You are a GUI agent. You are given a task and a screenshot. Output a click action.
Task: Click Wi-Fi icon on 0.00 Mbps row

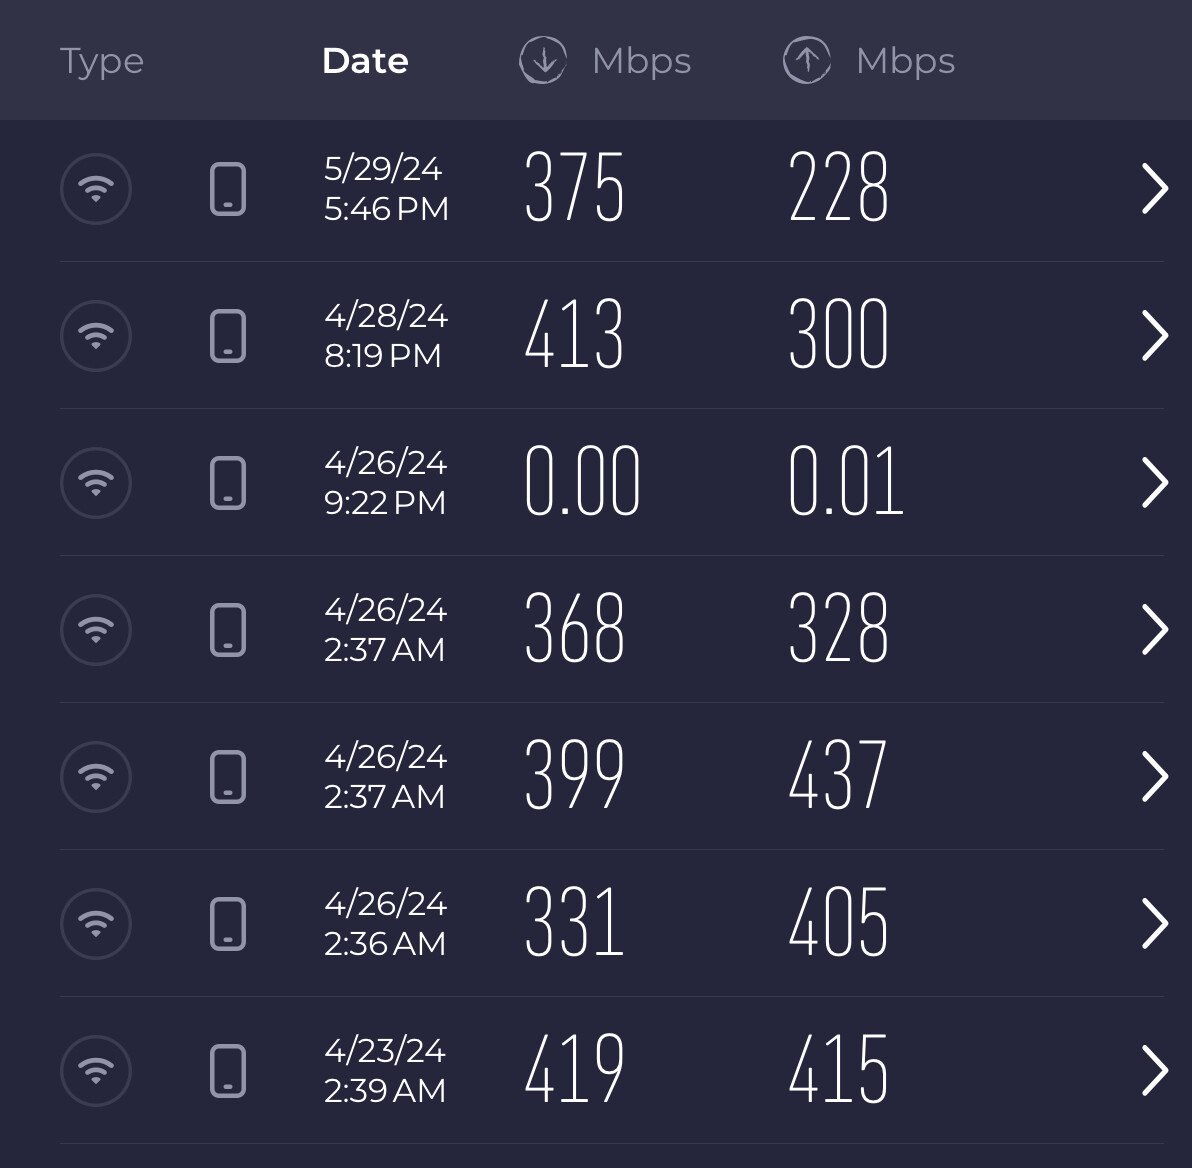pos(96,483)
